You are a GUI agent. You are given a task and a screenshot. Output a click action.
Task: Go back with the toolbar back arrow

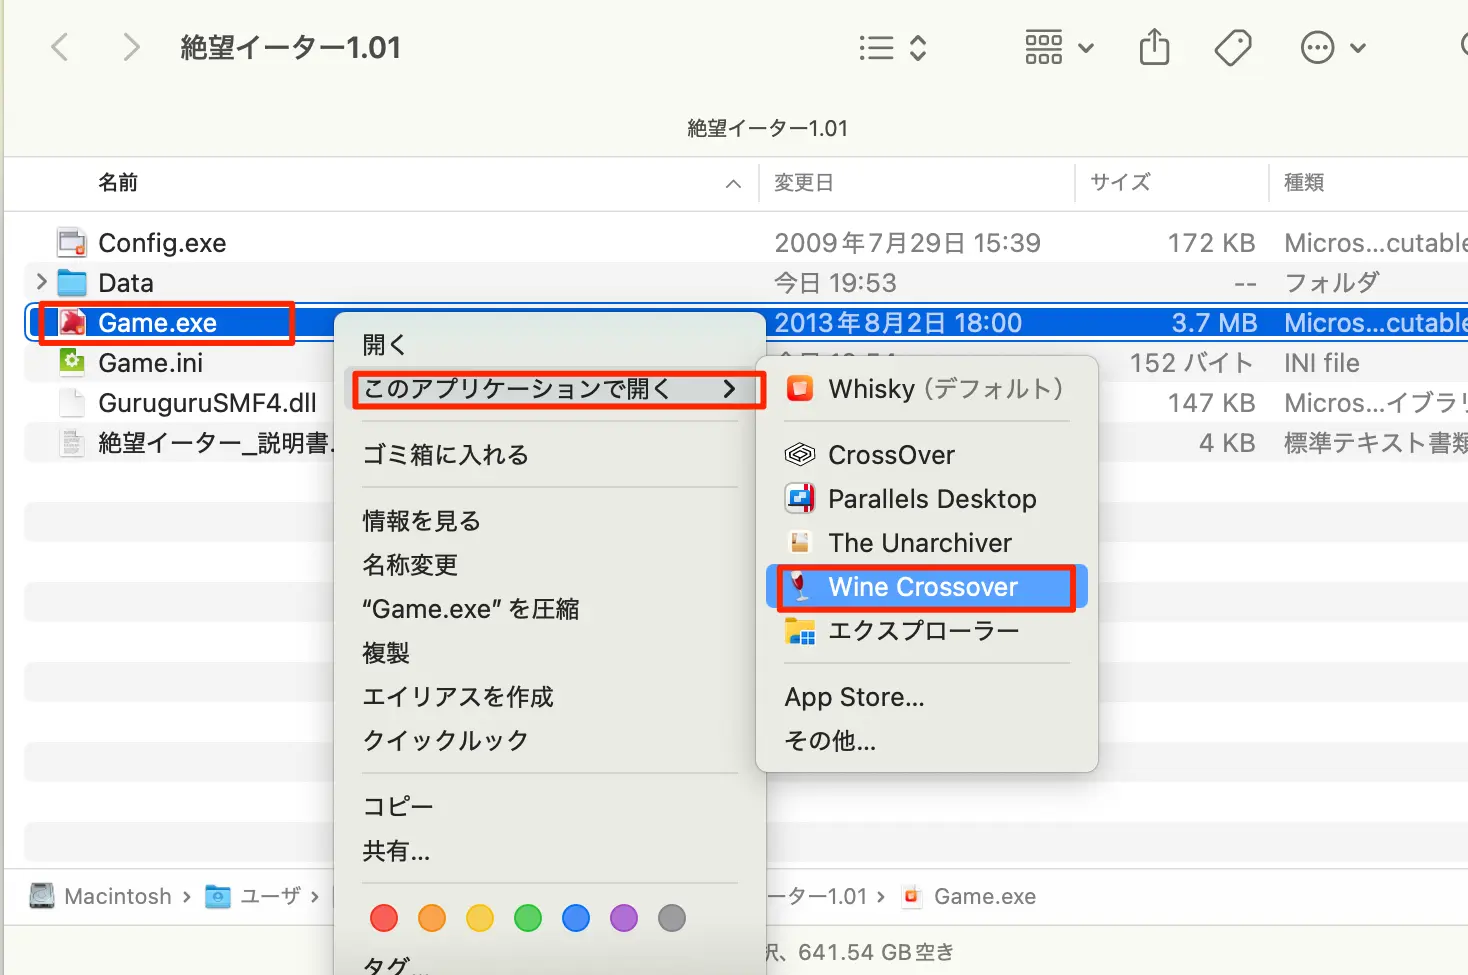60,47
